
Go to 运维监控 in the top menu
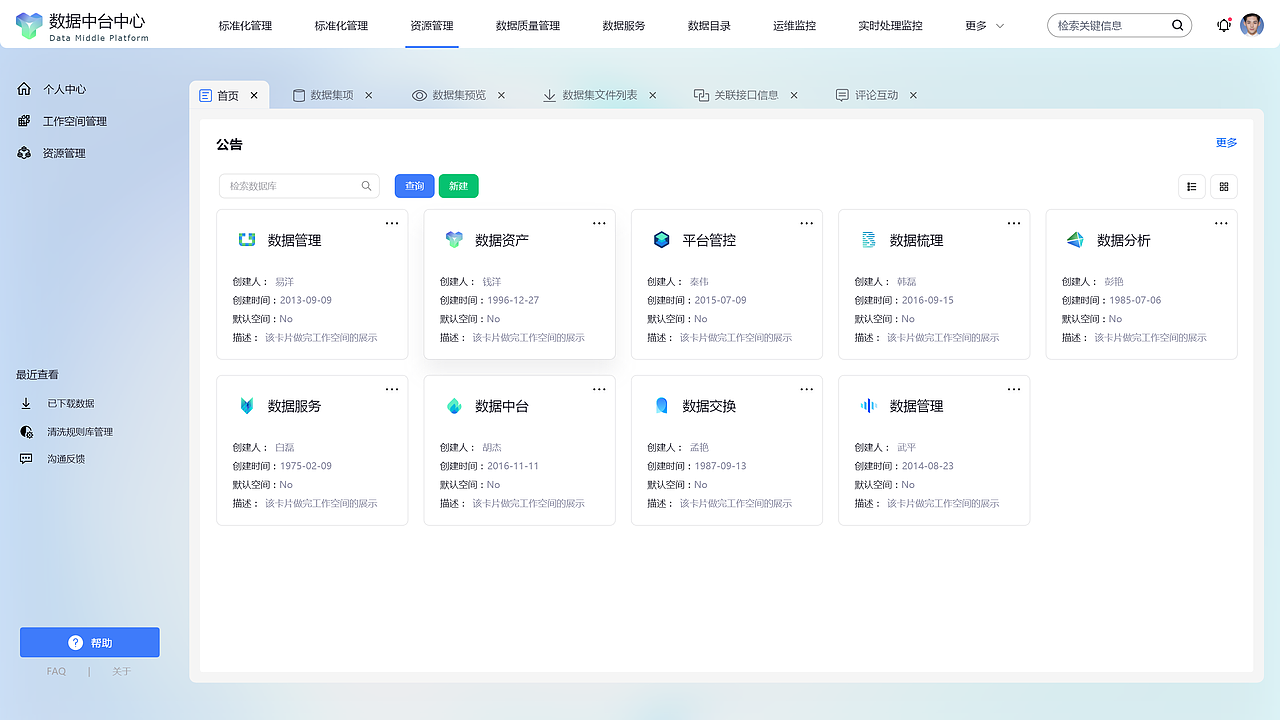(x=794, y=26)
